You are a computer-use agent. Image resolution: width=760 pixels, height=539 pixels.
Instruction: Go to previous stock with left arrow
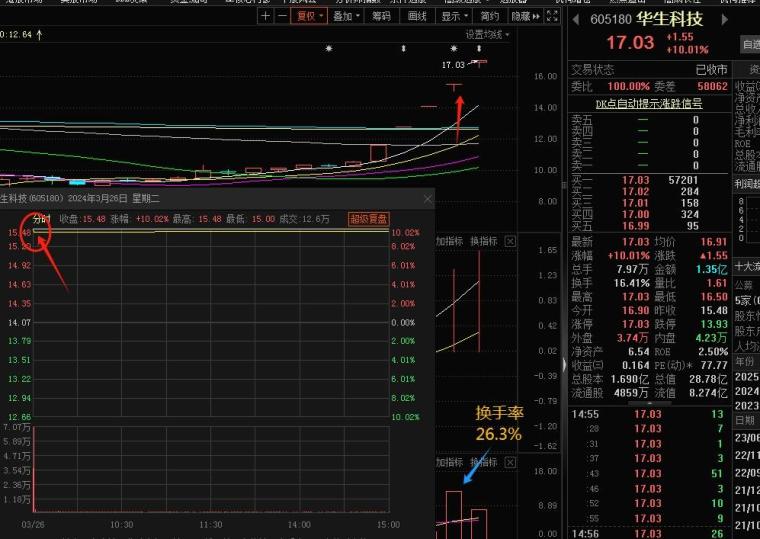coord(576,19)
